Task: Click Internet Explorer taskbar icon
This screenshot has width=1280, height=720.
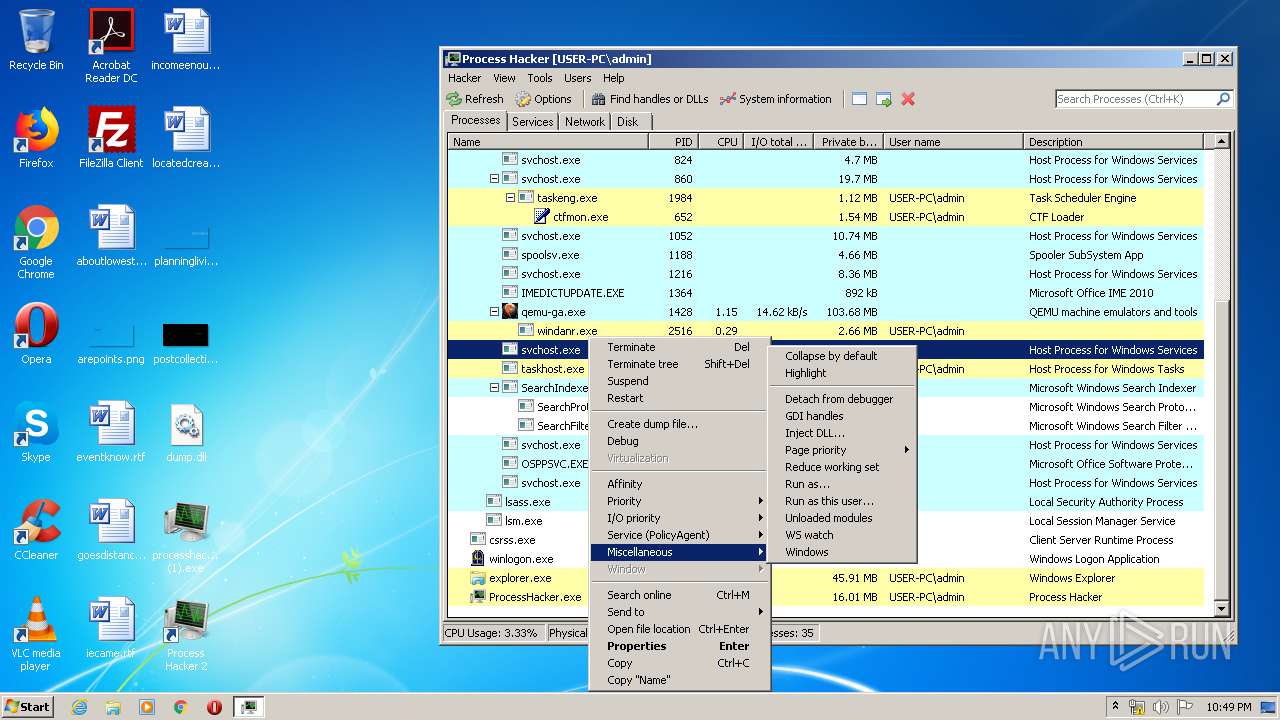Action: [80, 707]
